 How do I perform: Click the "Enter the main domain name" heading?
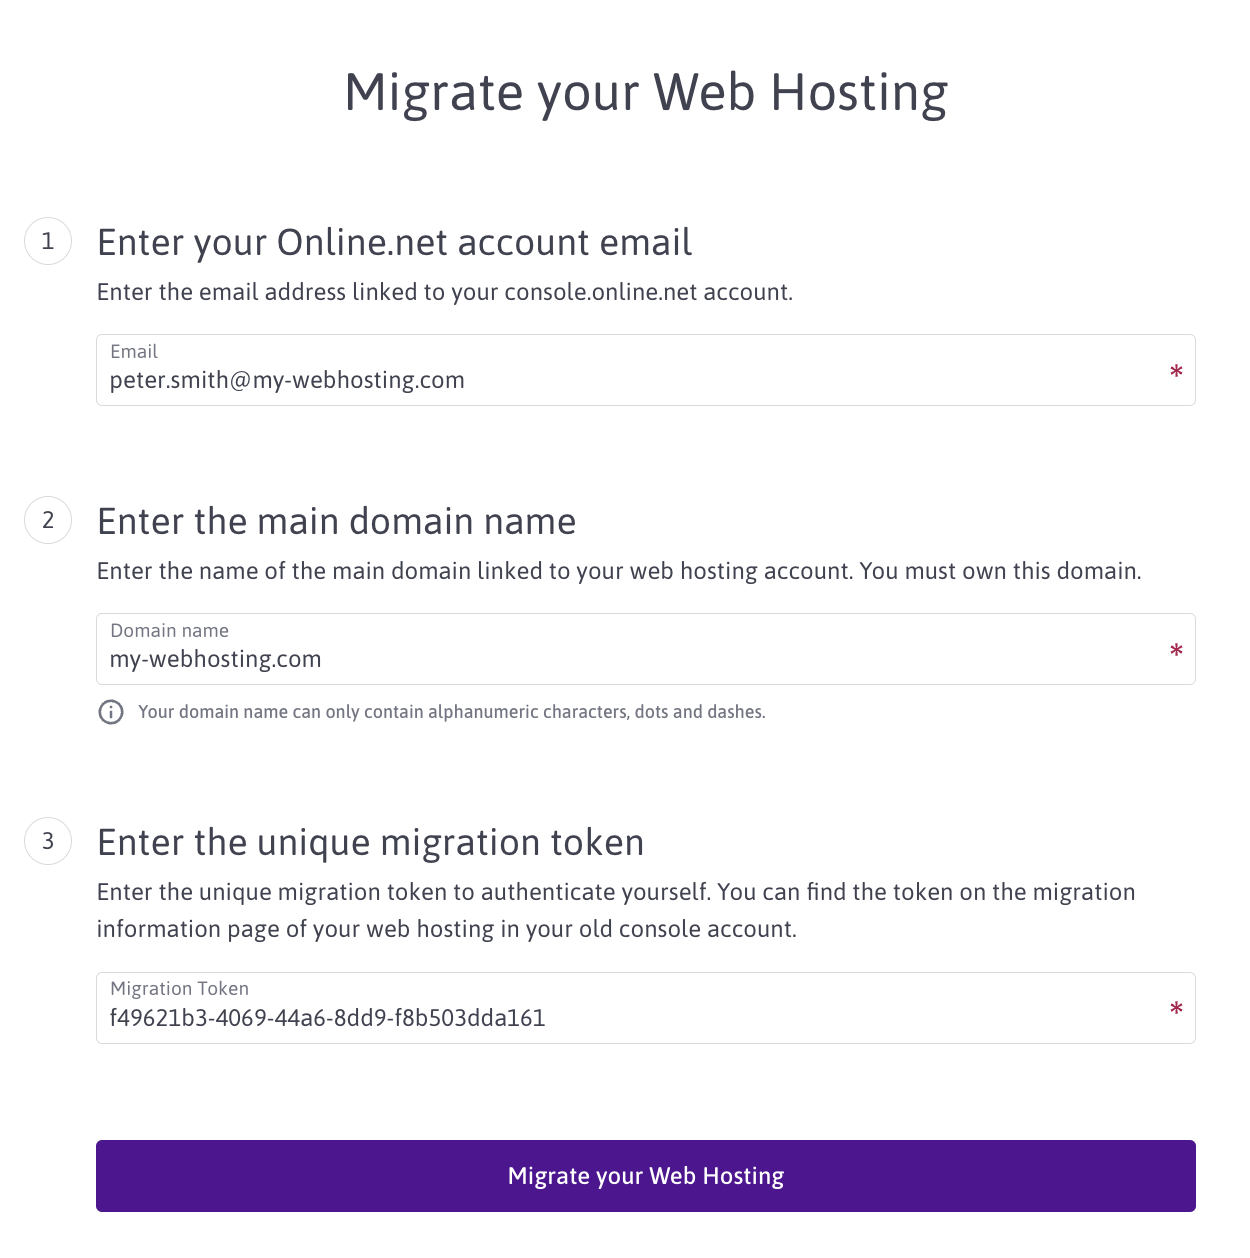[x=336, y=522]
